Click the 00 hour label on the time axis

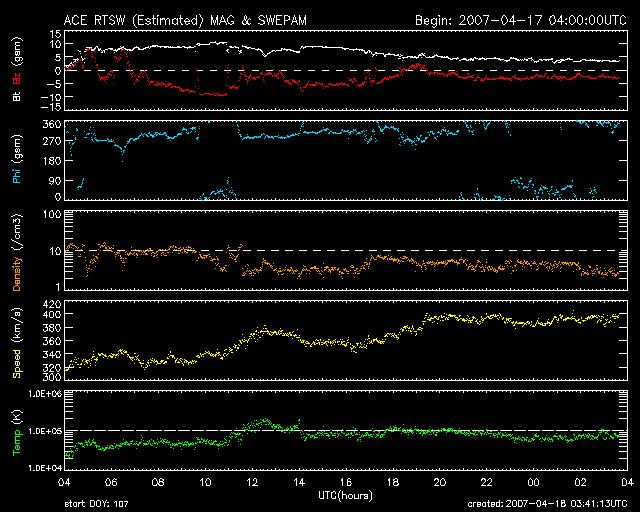533,483
